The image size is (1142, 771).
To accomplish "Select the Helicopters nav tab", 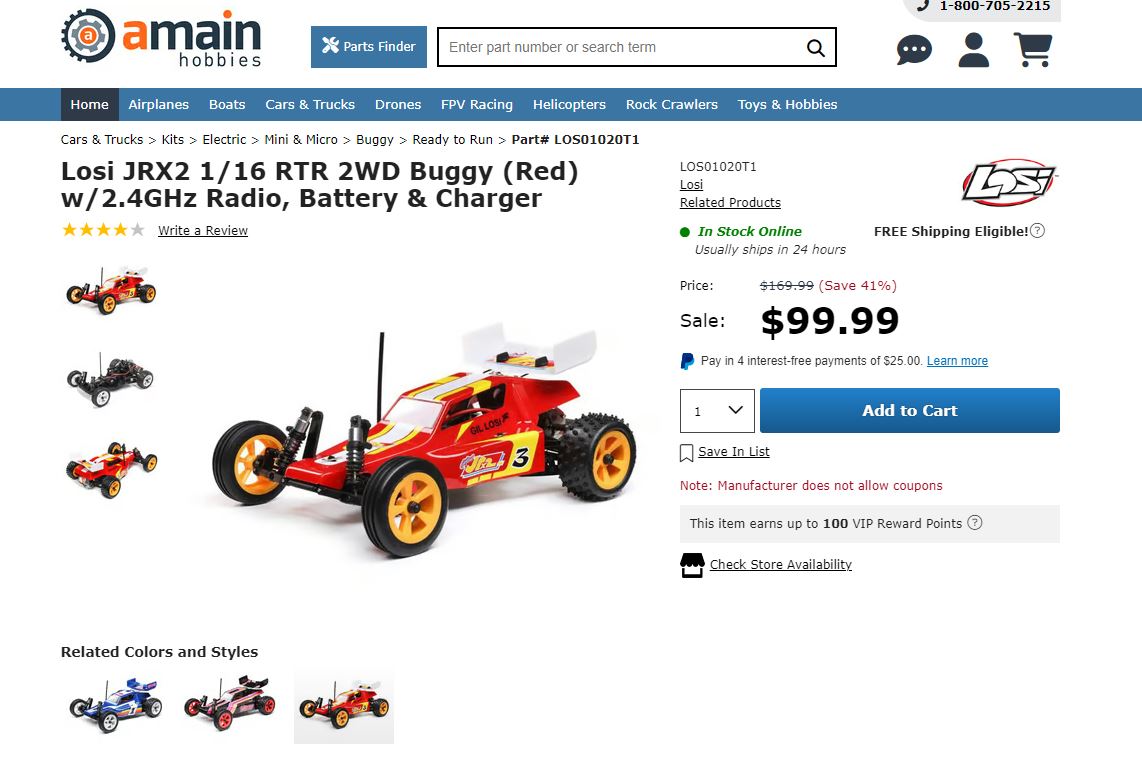I will pos(569,104).
